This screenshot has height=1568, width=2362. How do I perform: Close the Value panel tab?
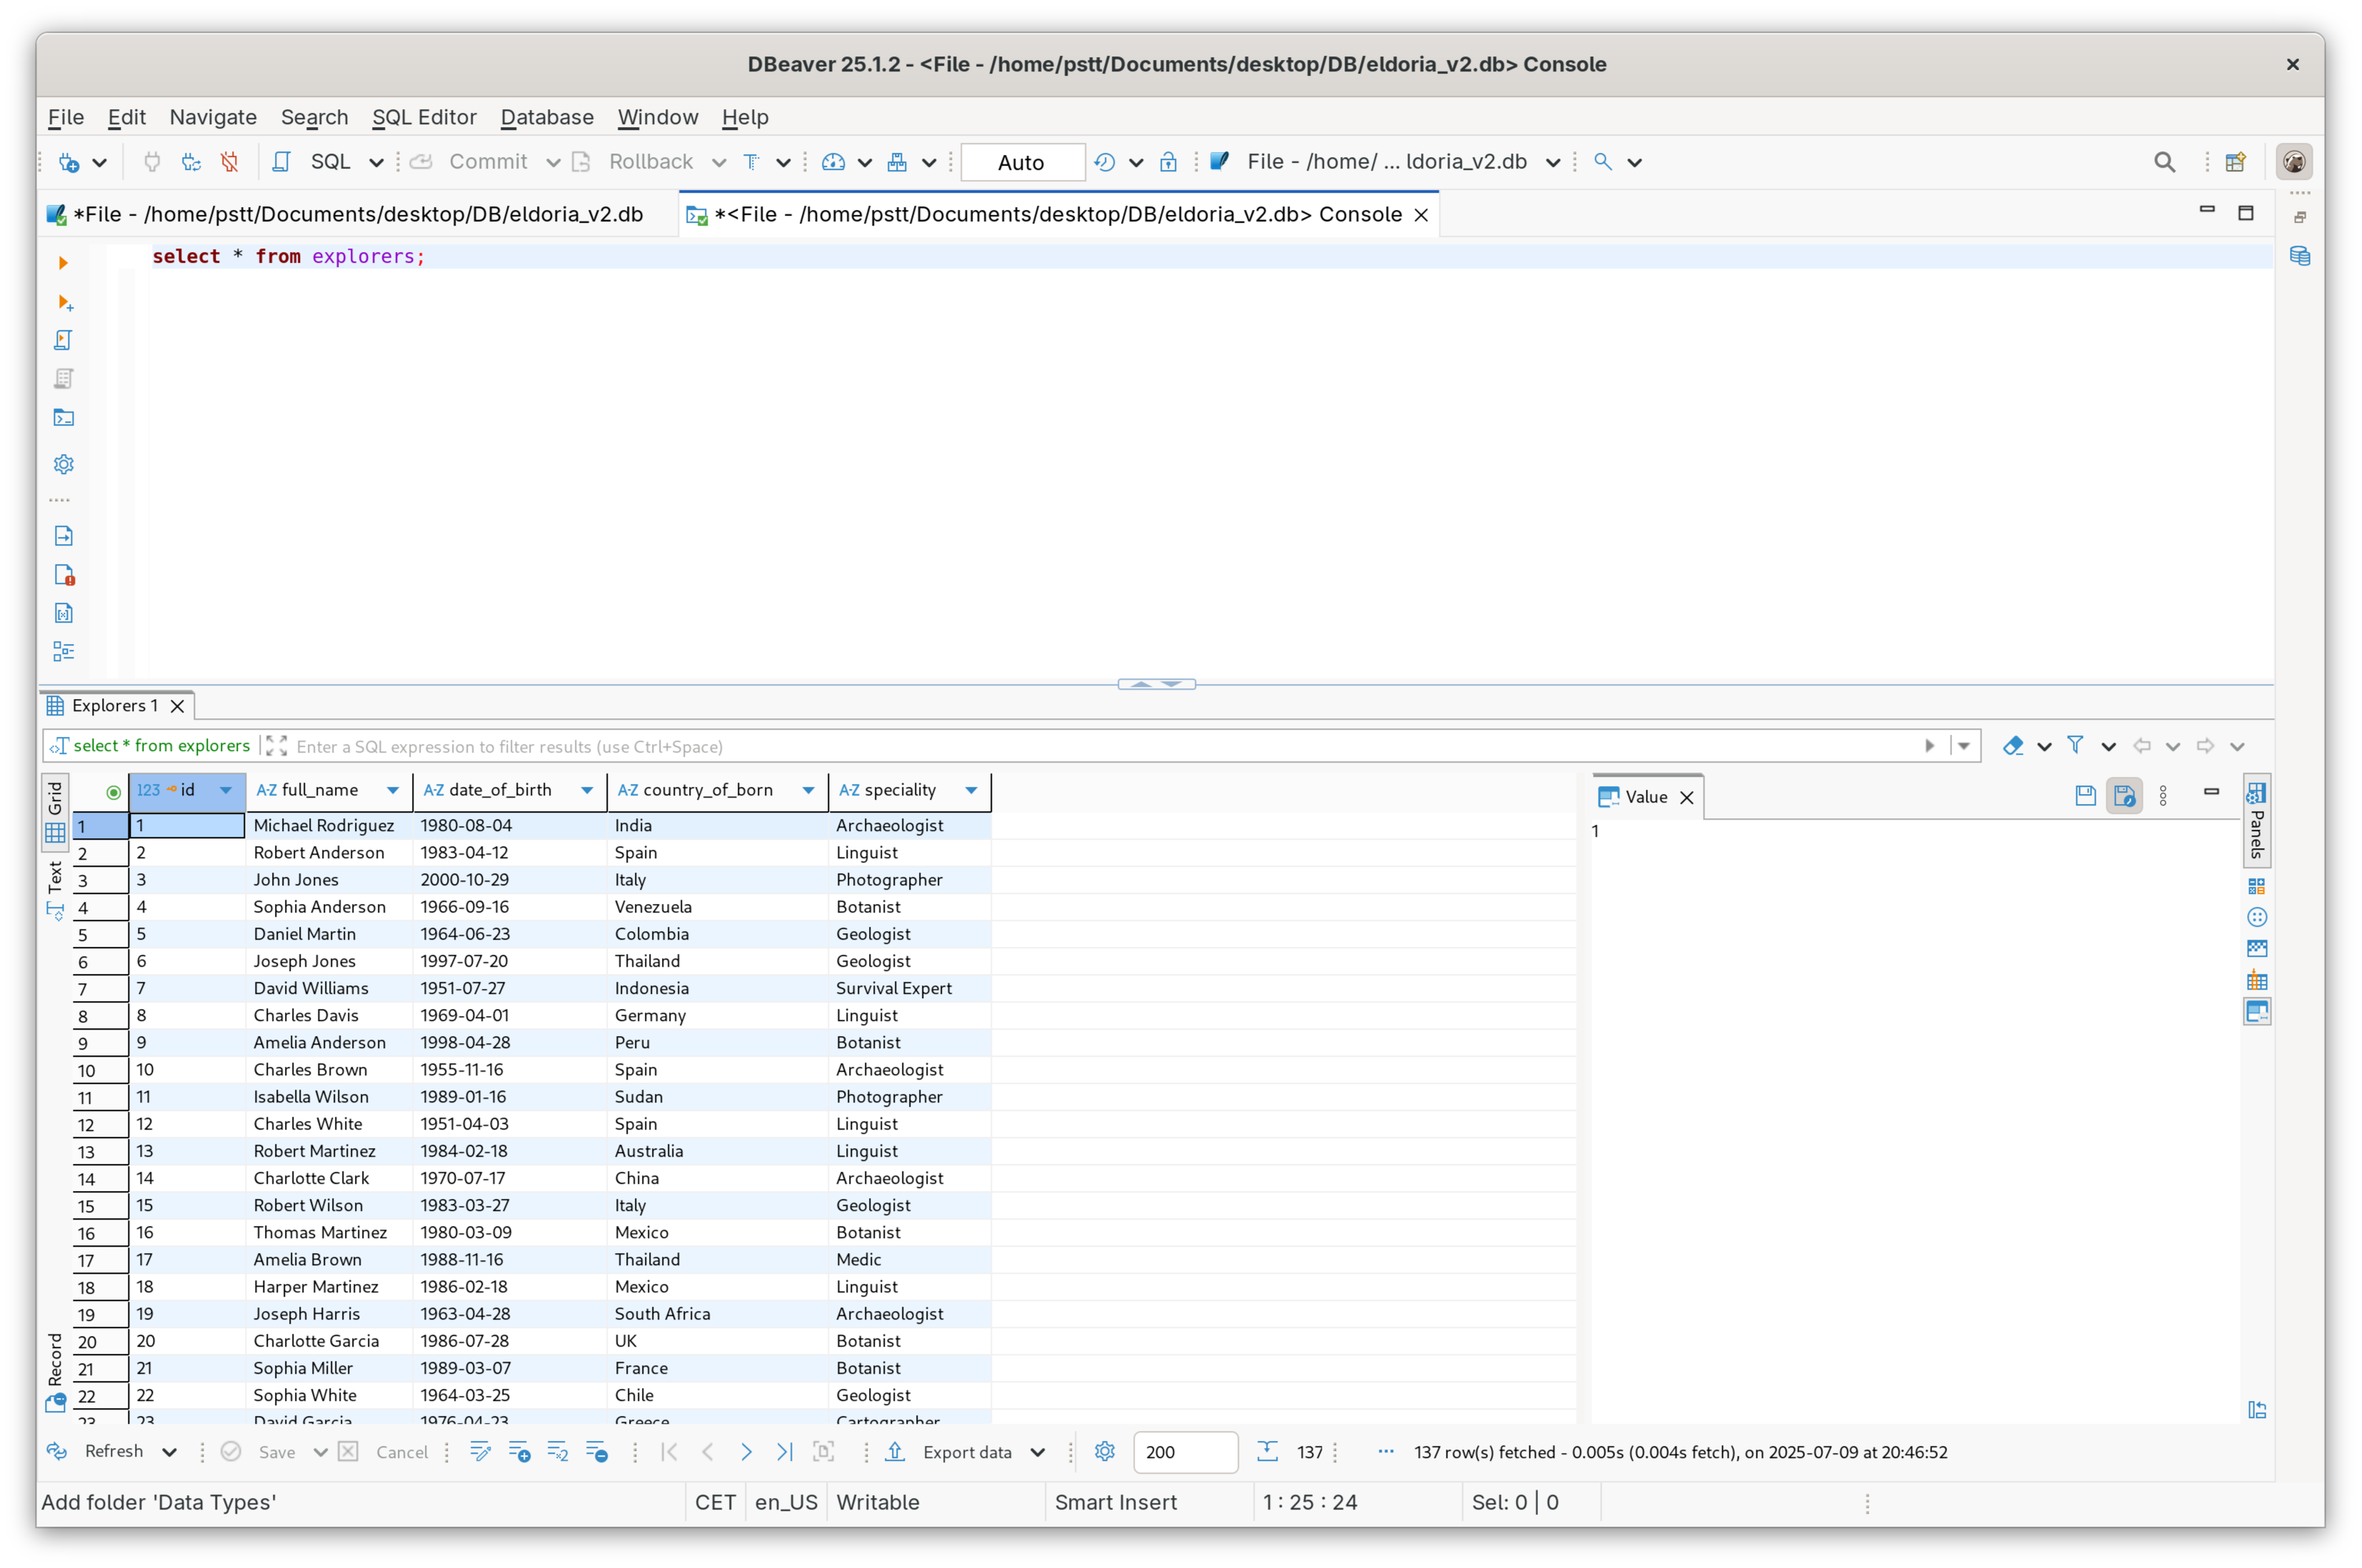click(1686, 797)
